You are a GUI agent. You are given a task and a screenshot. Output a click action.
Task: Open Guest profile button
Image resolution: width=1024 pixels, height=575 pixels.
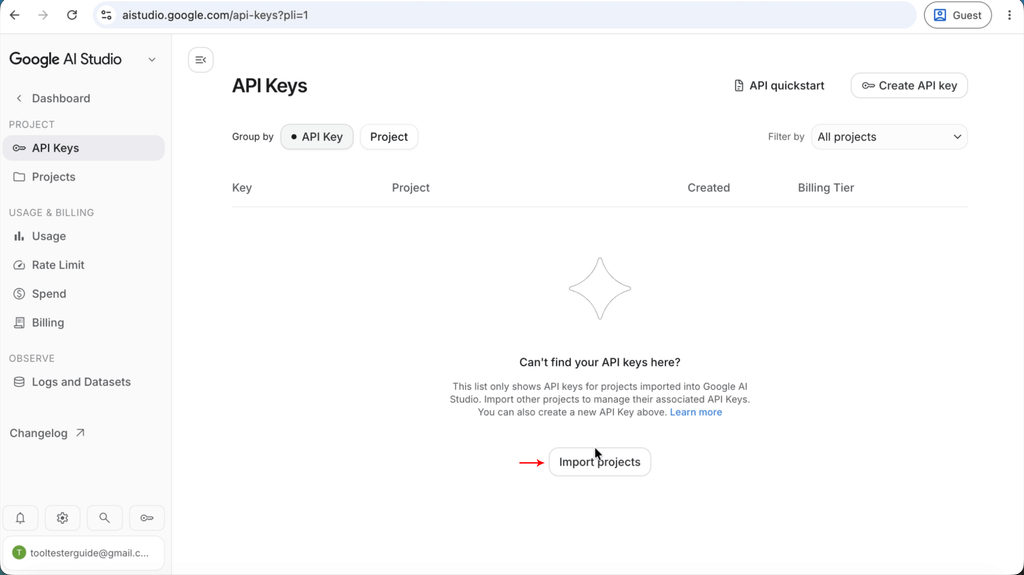957,15
